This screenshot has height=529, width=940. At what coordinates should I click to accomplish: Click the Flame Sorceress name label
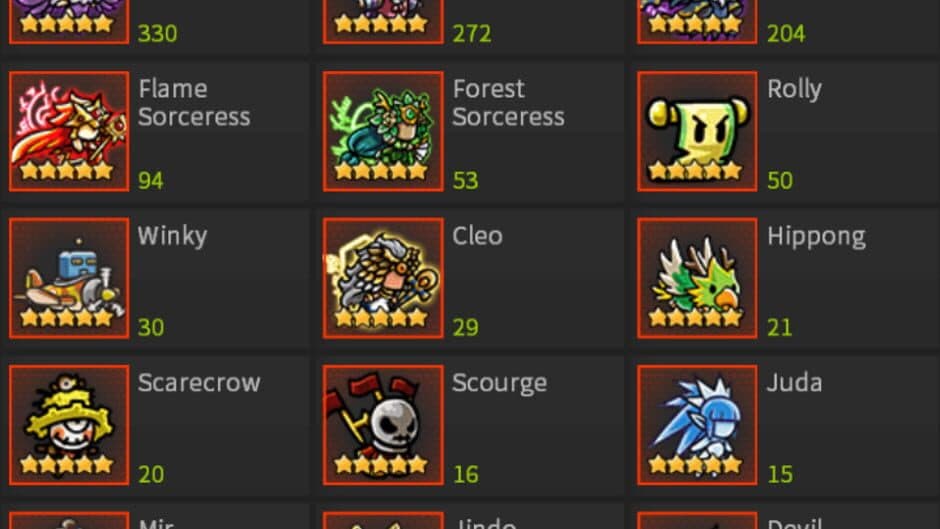[194, 103]
